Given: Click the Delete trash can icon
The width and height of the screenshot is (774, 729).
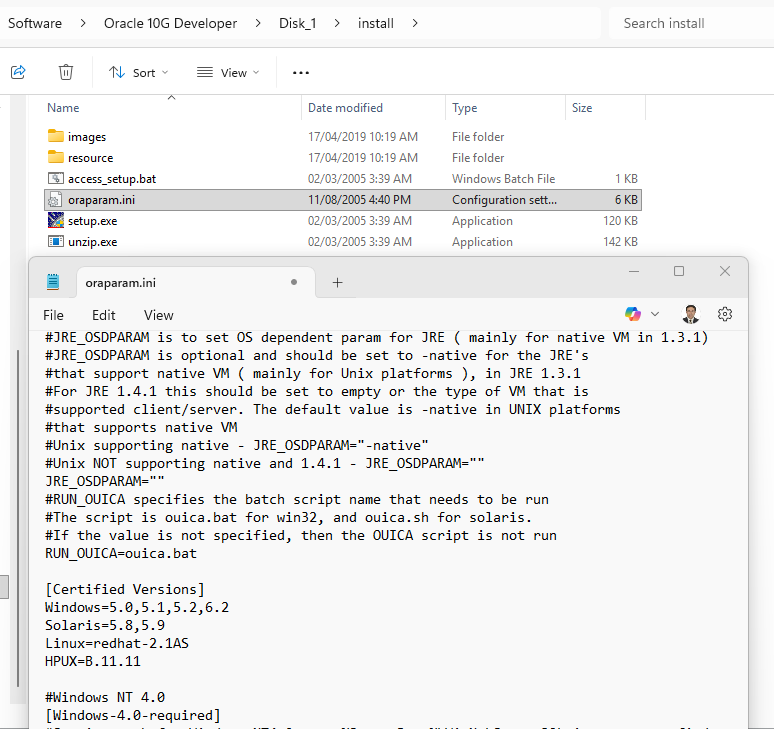Looking at the screenshot, I should [66, 72].
